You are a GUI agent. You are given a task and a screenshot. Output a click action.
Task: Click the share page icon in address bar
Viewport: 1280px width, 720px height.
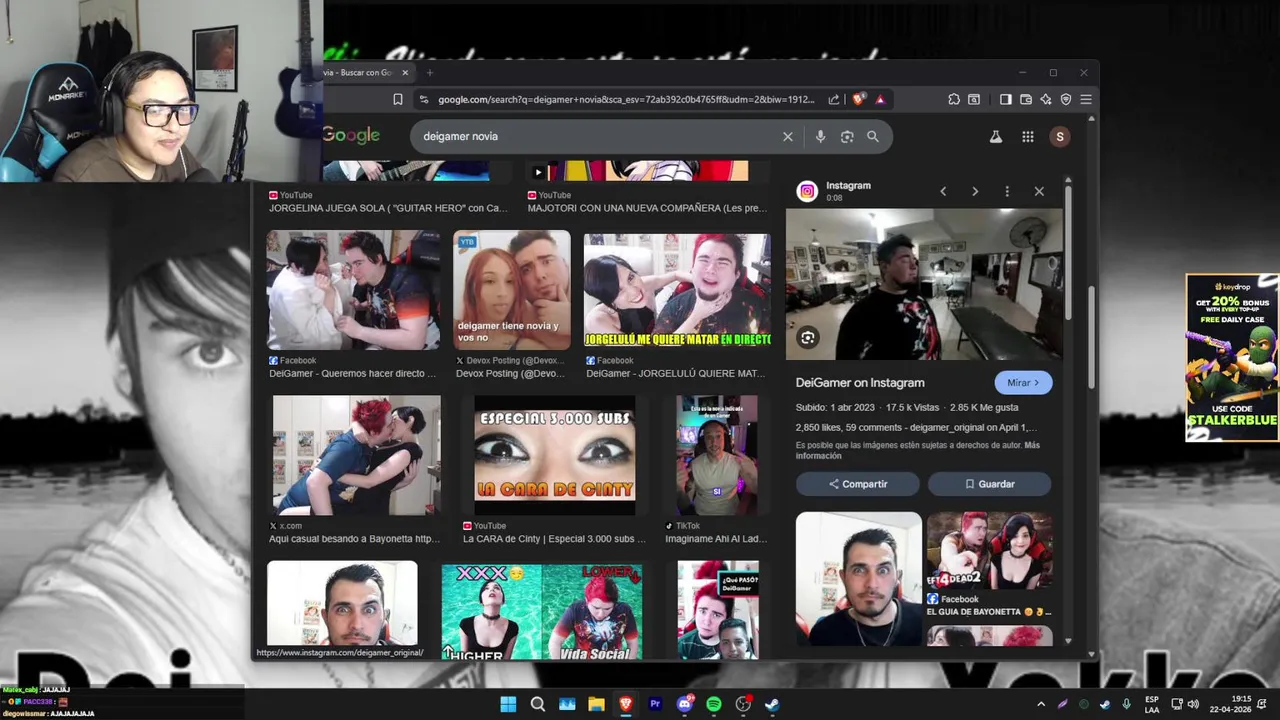[x=834, y=99]
